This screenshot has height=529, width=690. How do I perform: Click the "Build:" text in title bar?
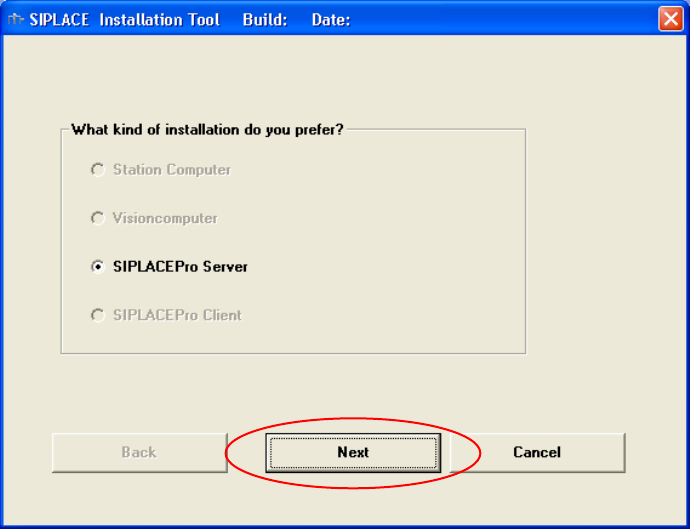pos(264,19)
